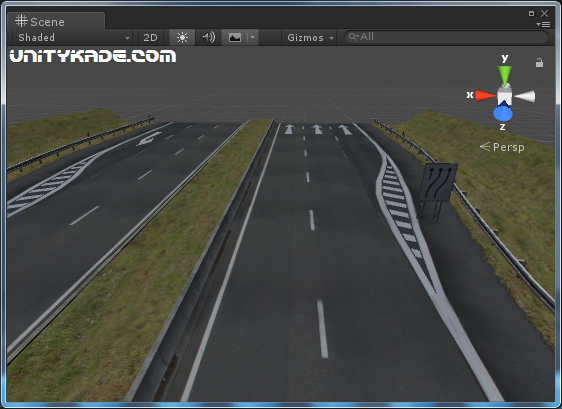This screenshot has height=409, width=562.
Task: Click the red X axis cone on gizmo
Action: coord(485,95)
